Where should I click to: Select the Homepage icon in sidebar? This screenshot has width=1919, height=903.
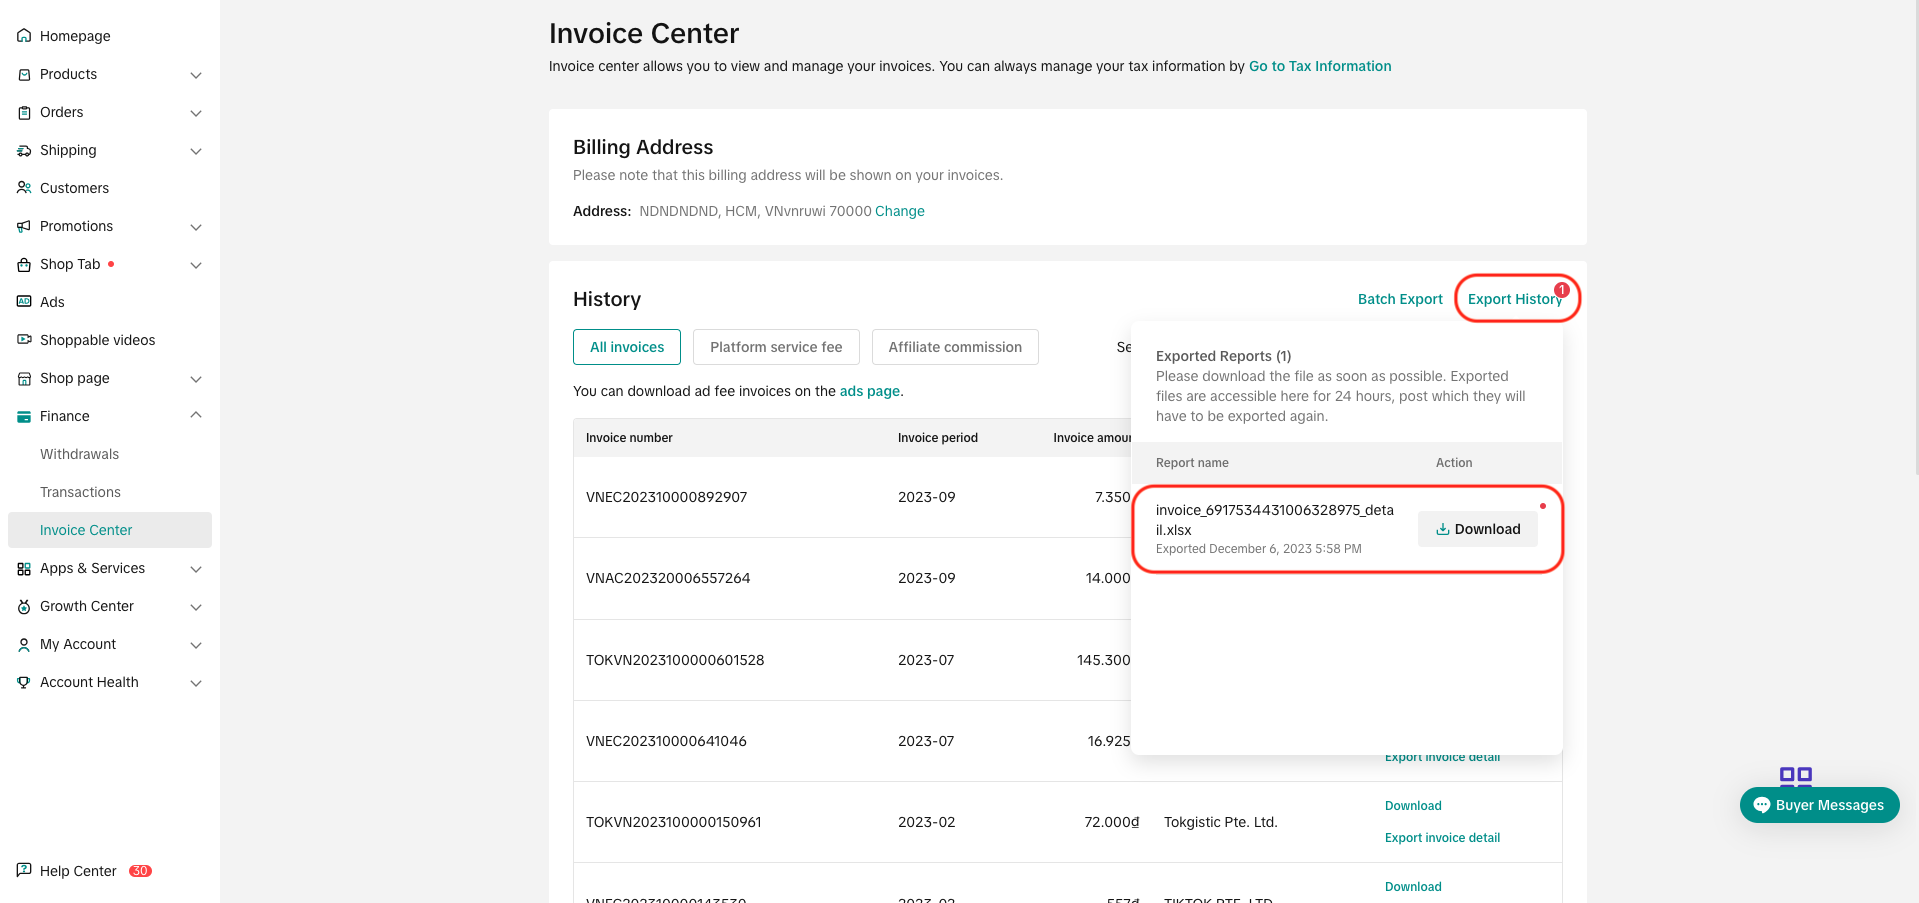(23, 35)
